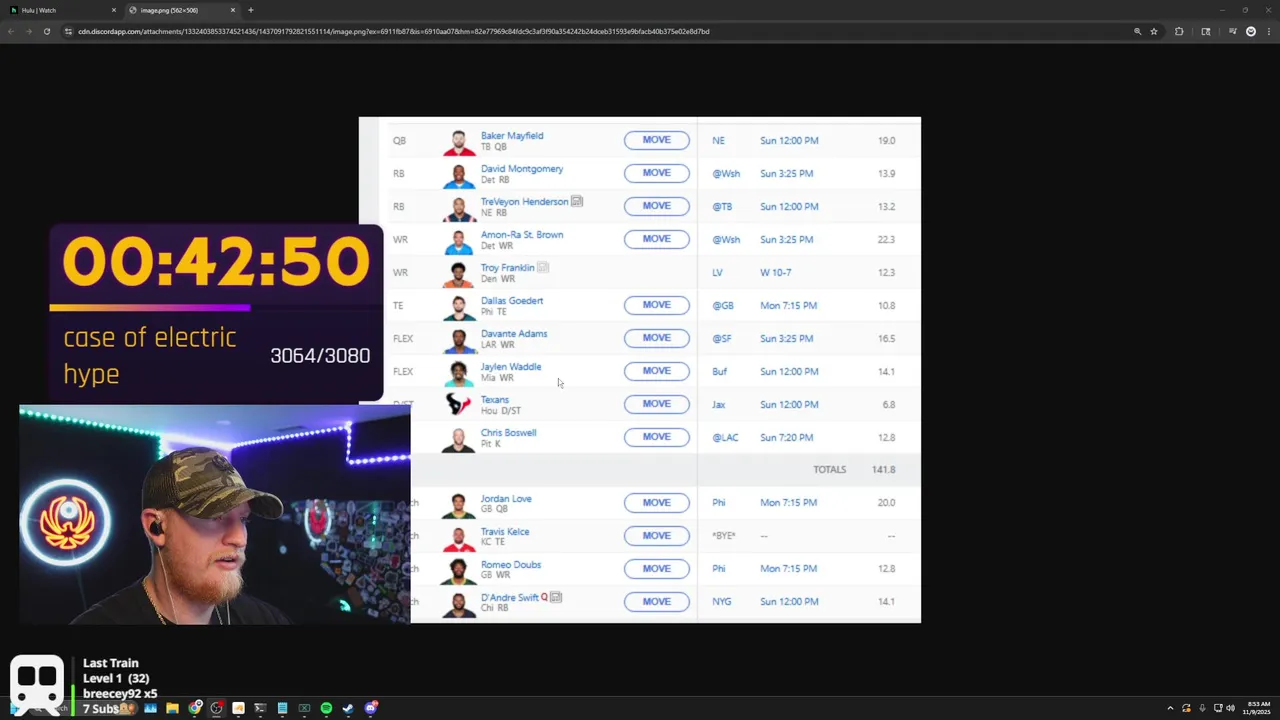Click MOVE for Travis Kelce
This screenshot has width=1280, height=720.
tap(657, 536)
